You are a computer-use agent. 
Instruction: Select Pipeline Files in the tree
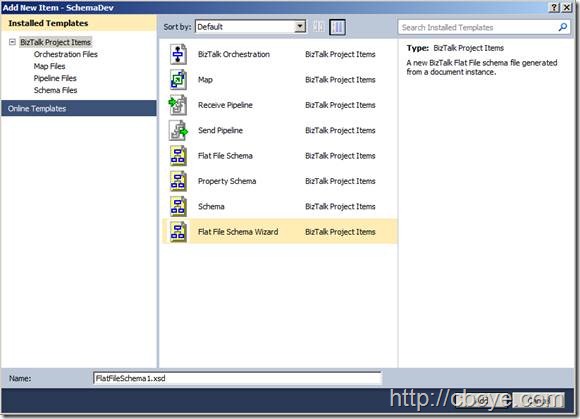tap(55, 78)
